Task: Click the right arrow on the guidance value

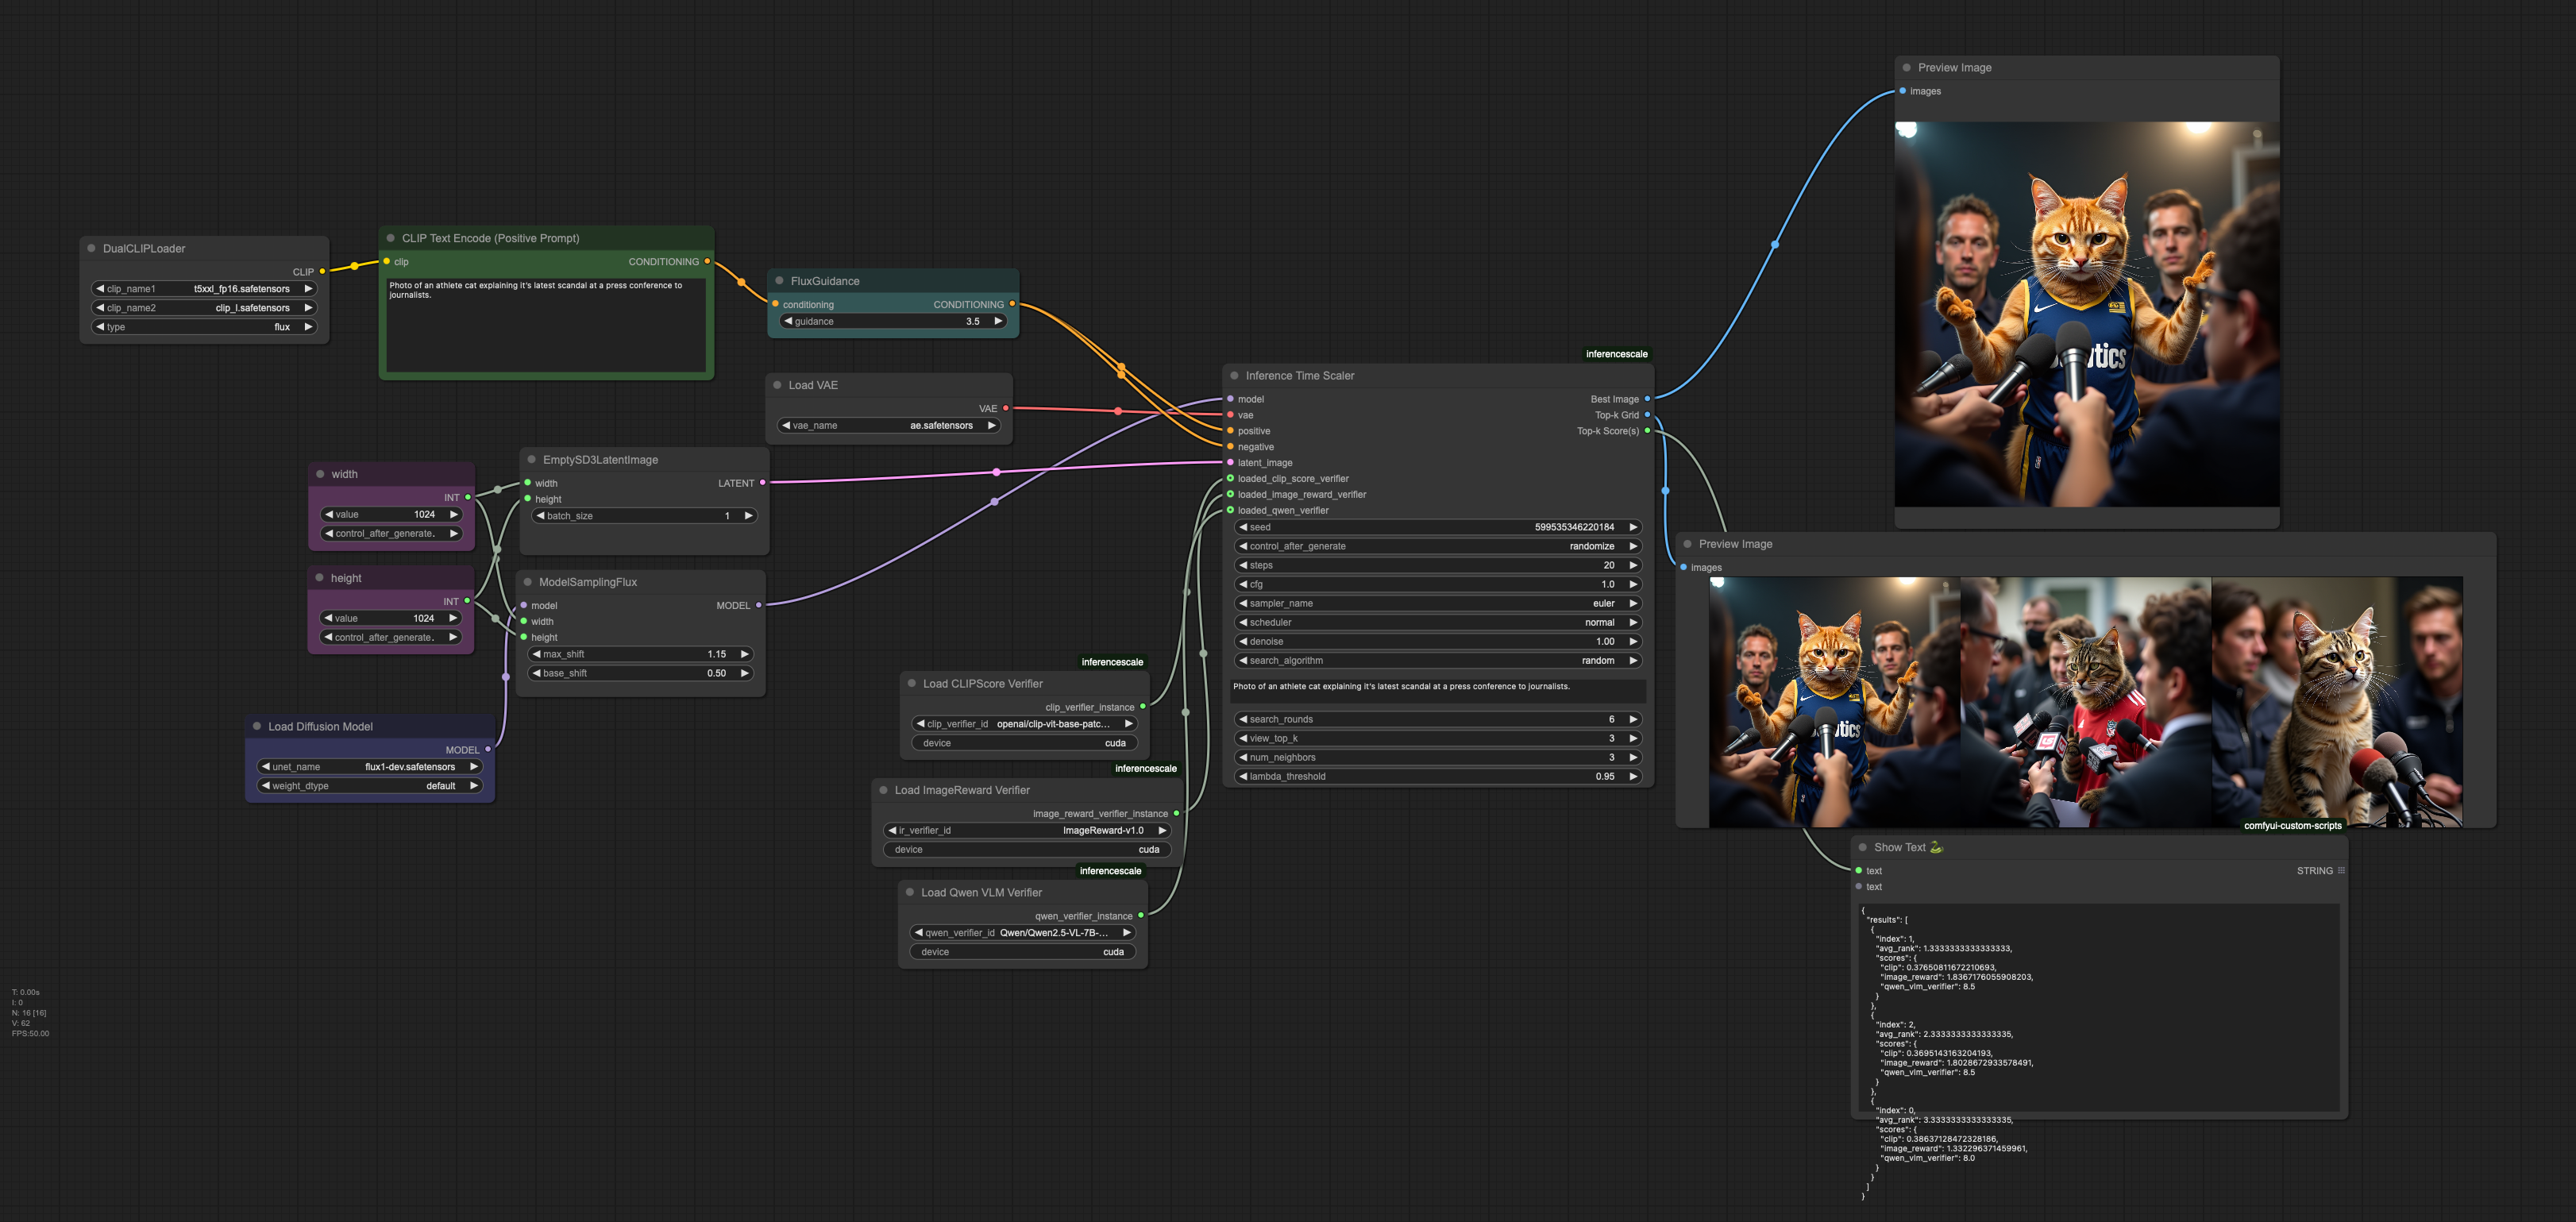Action: pos(998,322)
